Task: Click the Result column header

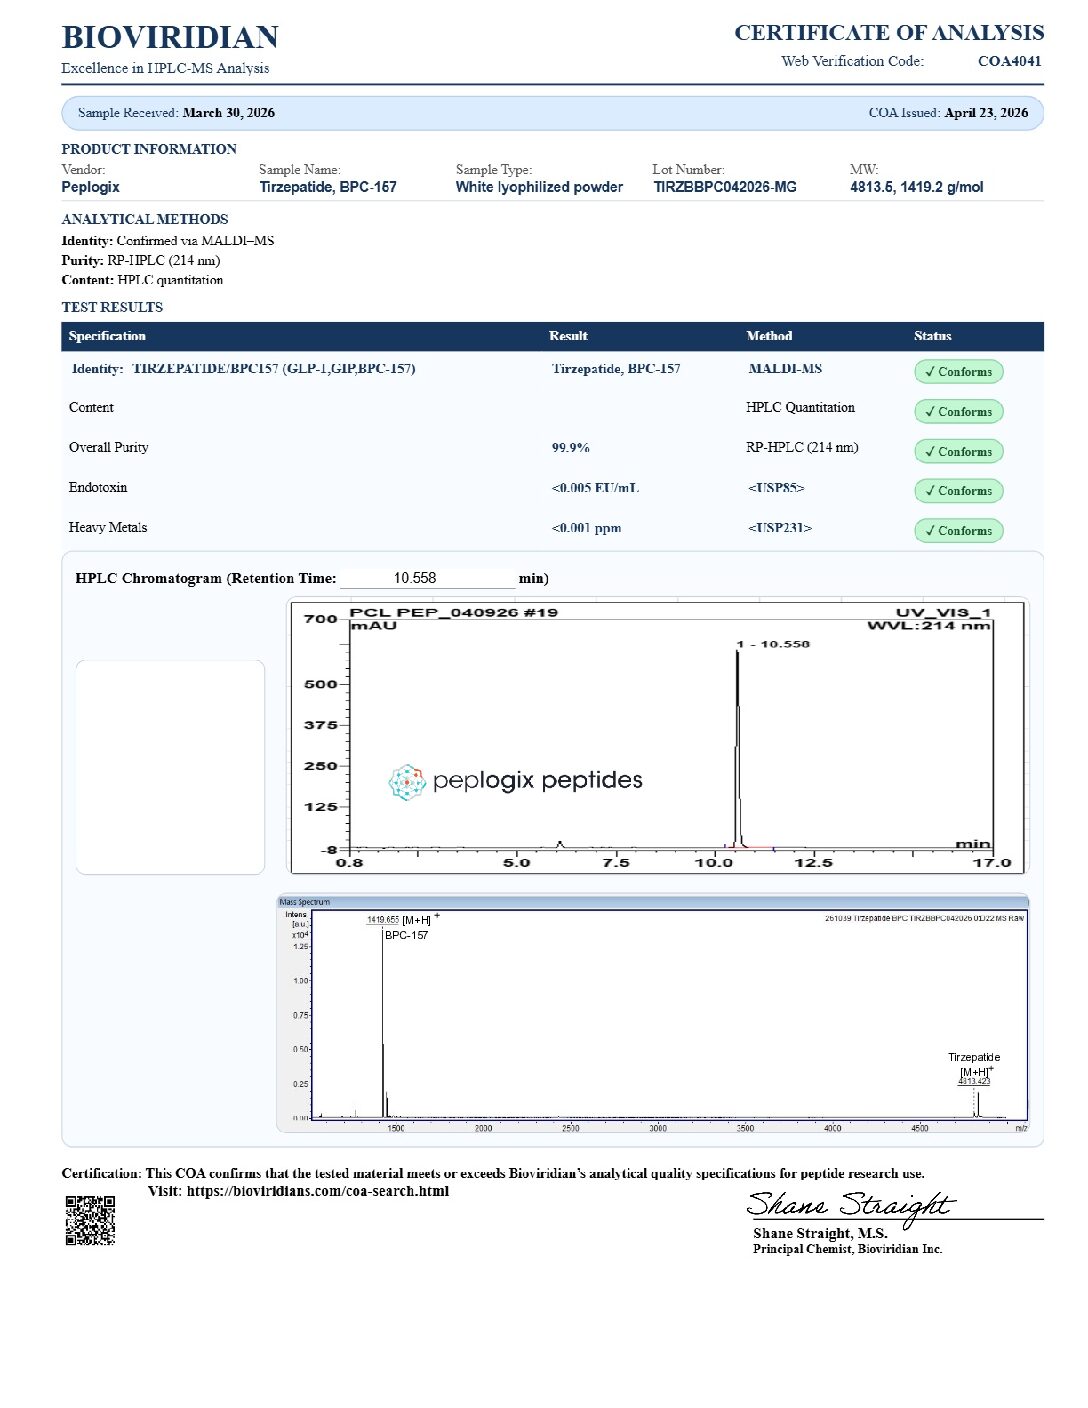Action: pyautogui.click(x=568, y=336)
